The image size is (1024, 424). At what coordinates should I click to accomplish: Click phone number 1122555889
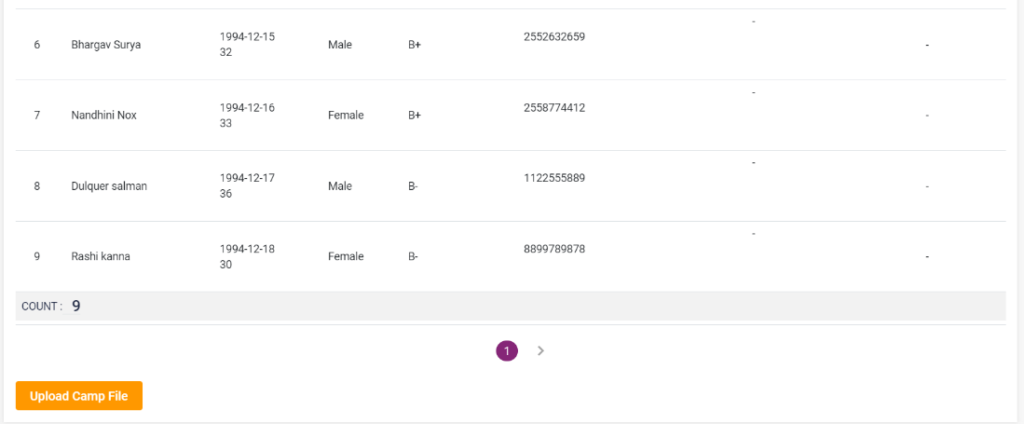coord(554,178)
